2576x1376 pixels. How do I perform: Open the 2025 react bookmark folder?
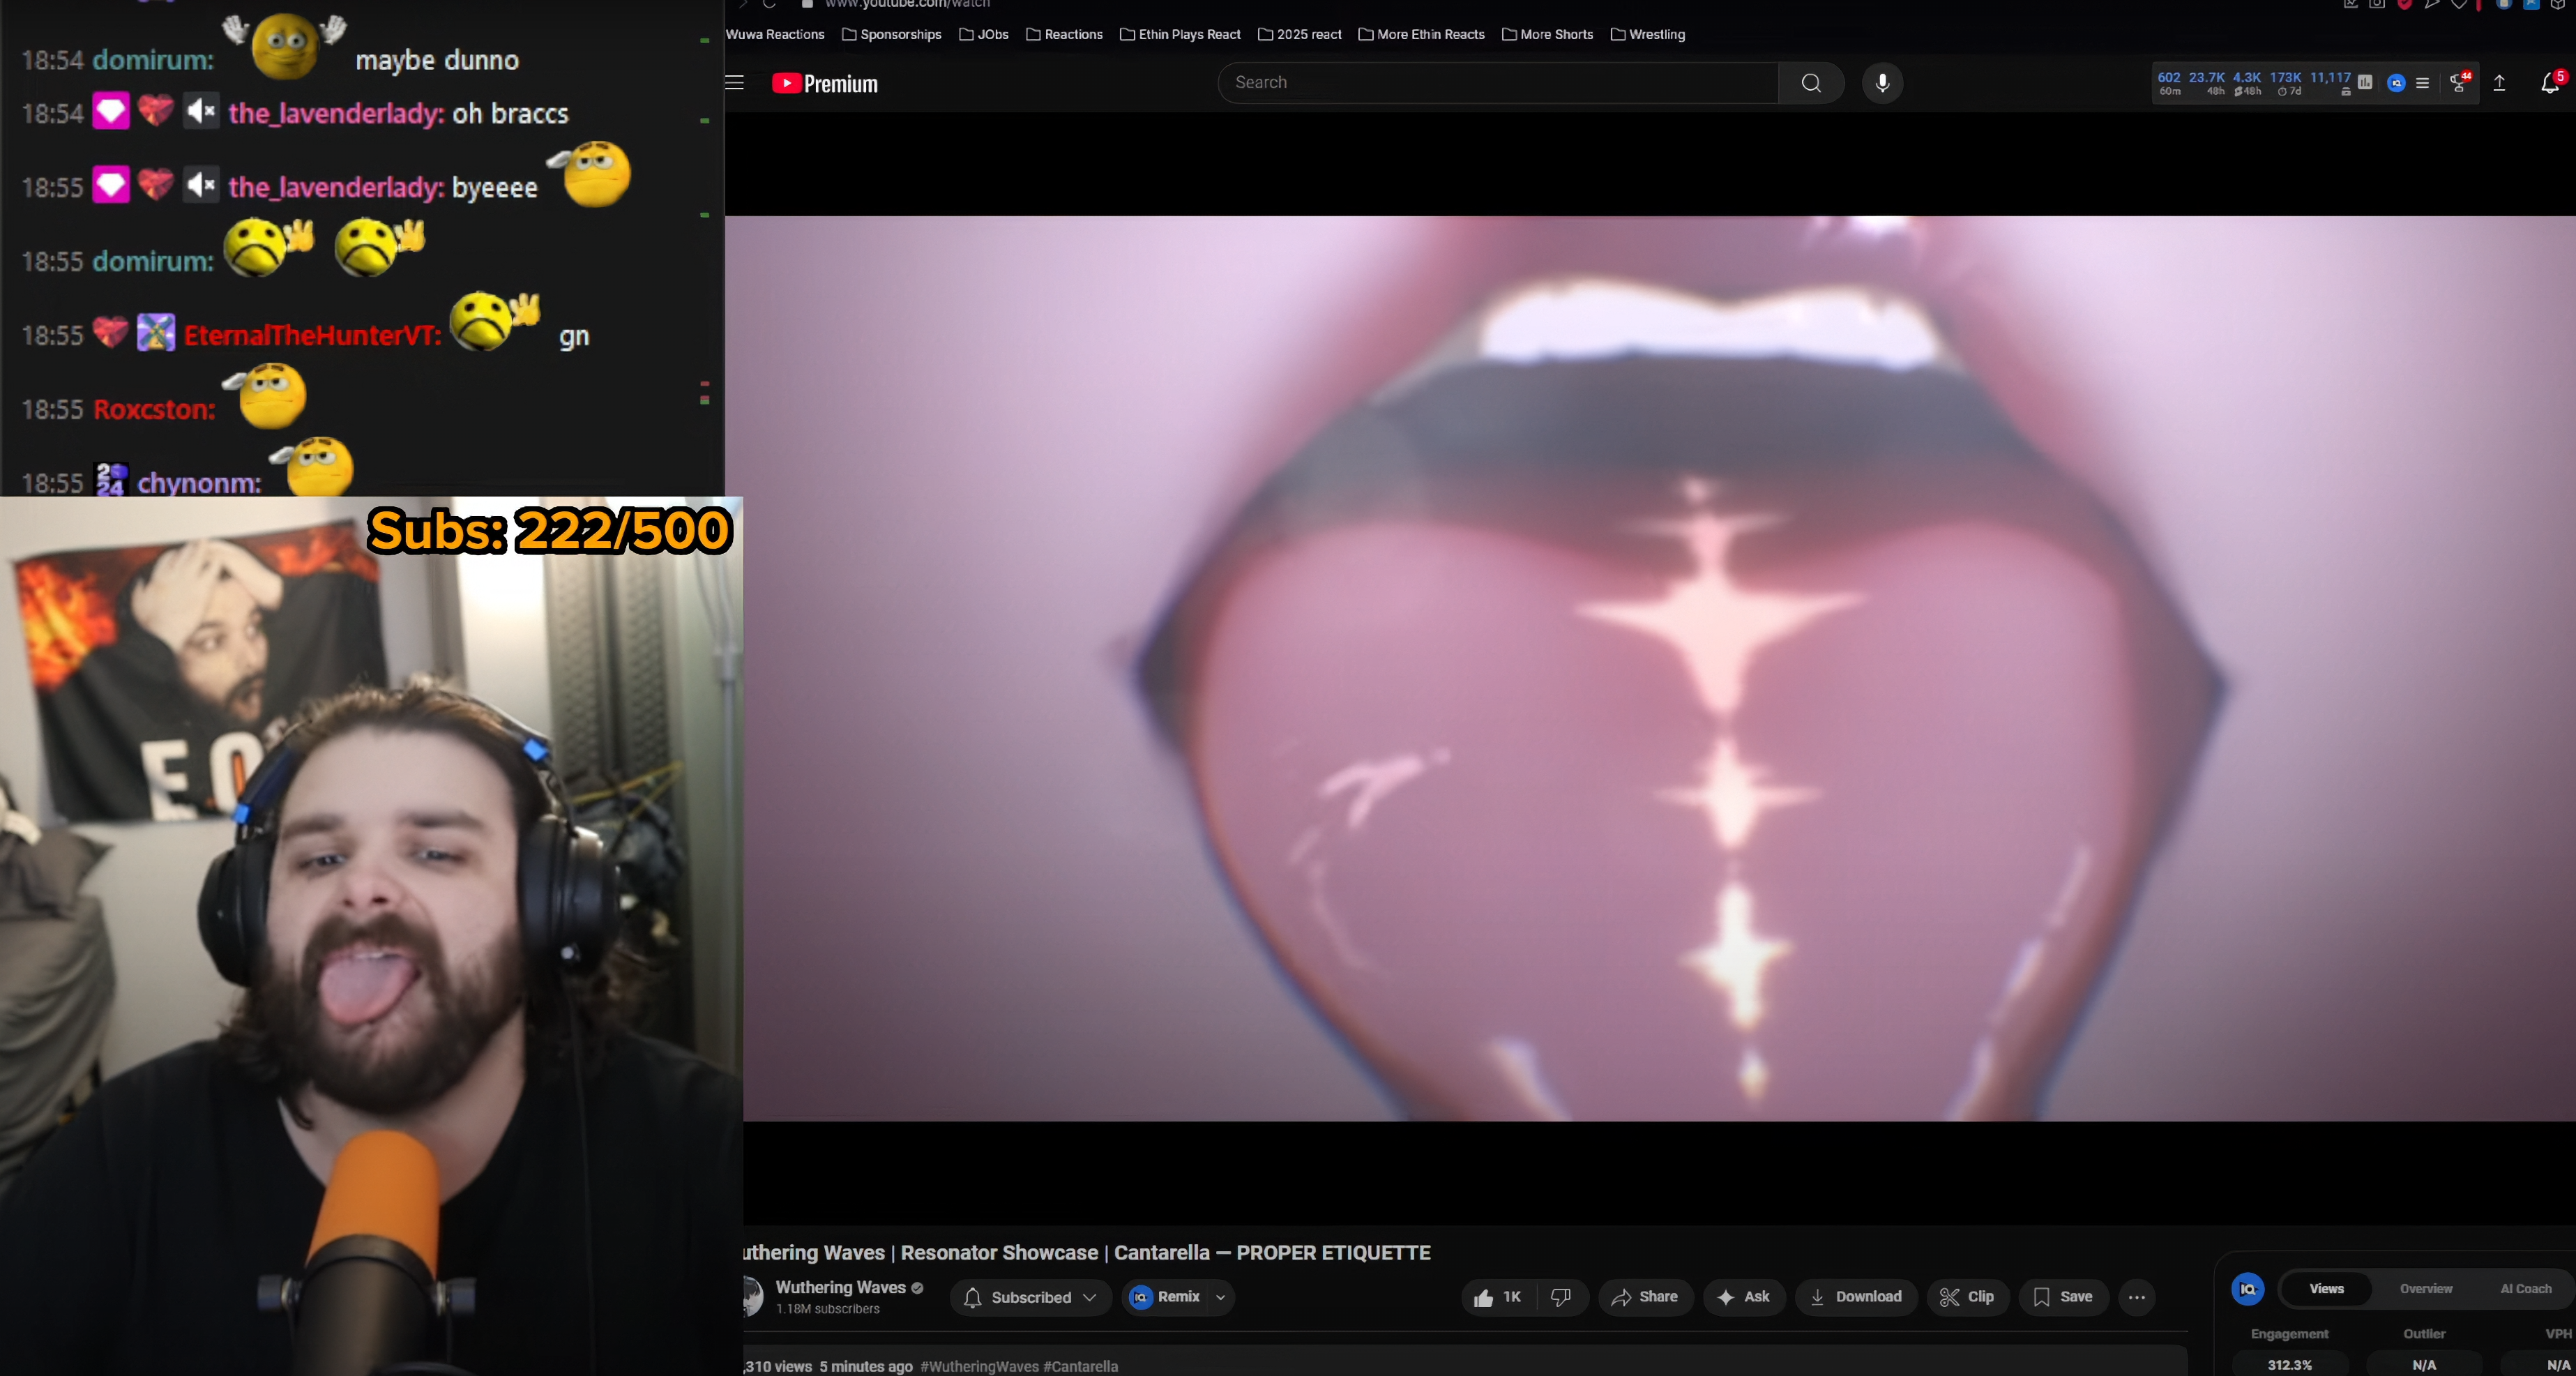1300,34
